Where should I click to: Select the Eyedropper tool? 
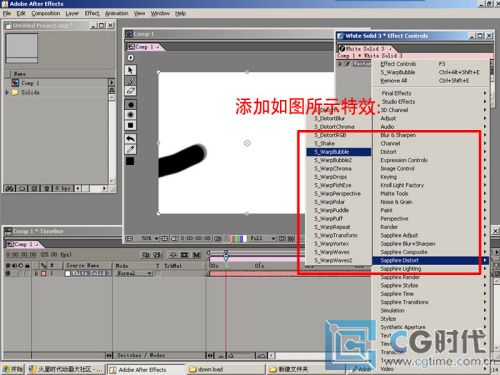pos(130,149)
